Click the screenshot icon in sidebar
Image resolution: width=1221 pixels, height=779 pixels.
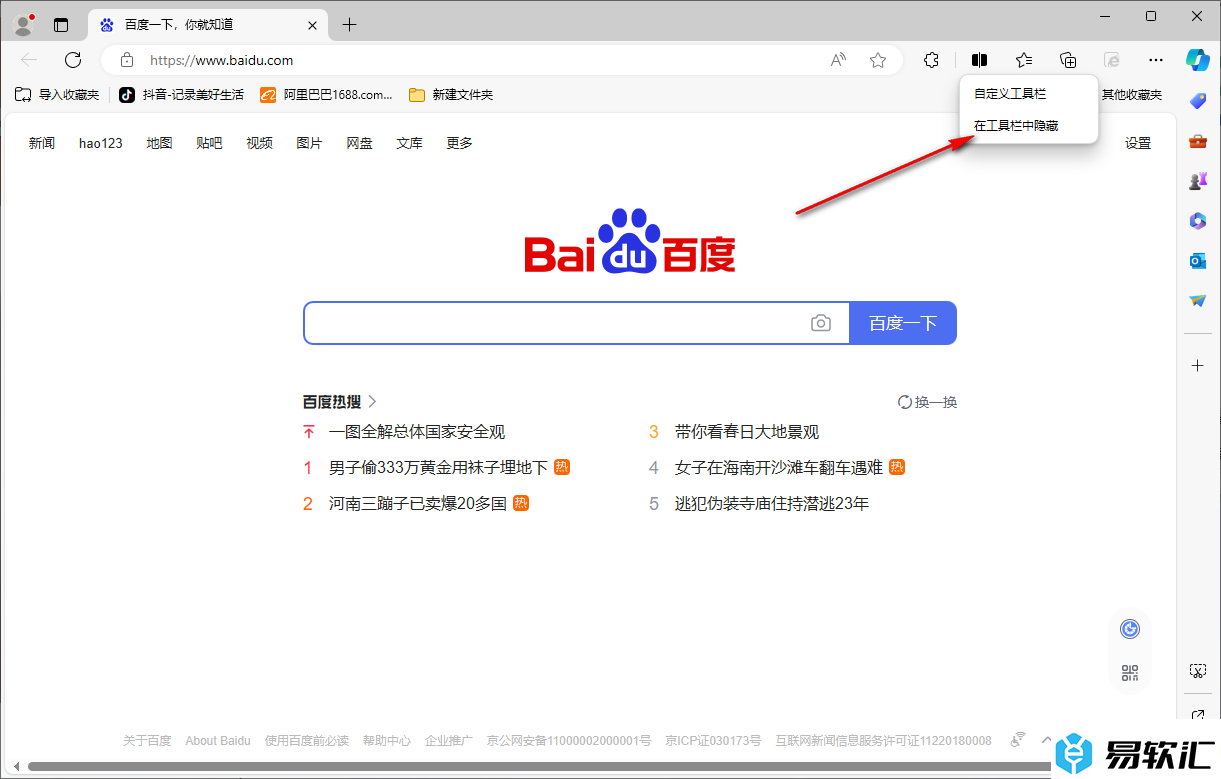[x=1197, y=670]
